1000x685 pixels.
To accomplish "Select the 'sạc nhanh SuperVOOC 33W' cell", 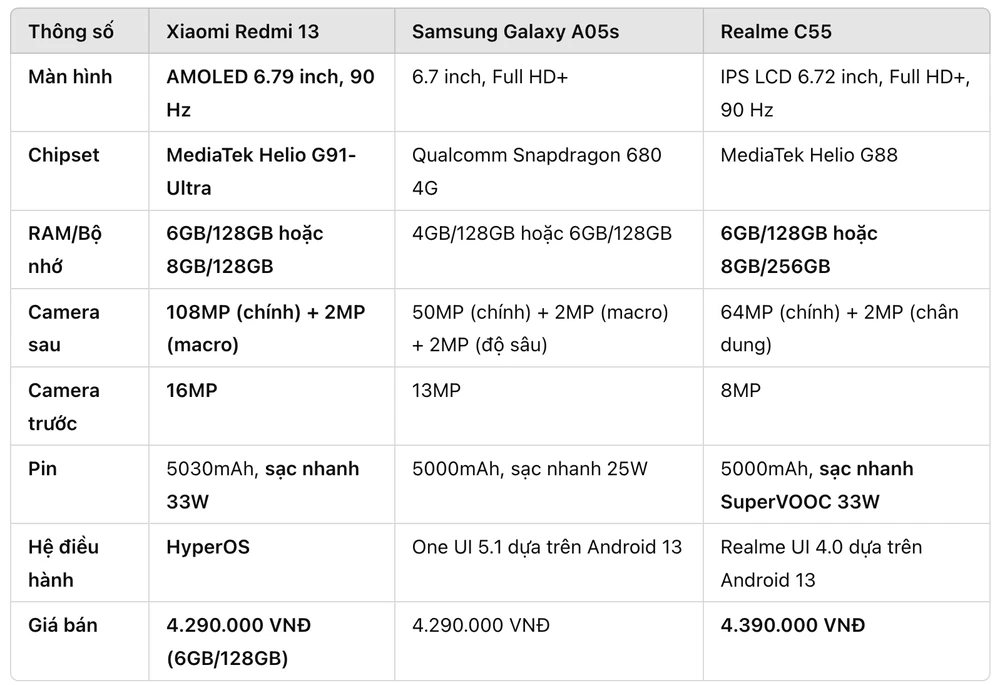I will click(x=816, y=485).
